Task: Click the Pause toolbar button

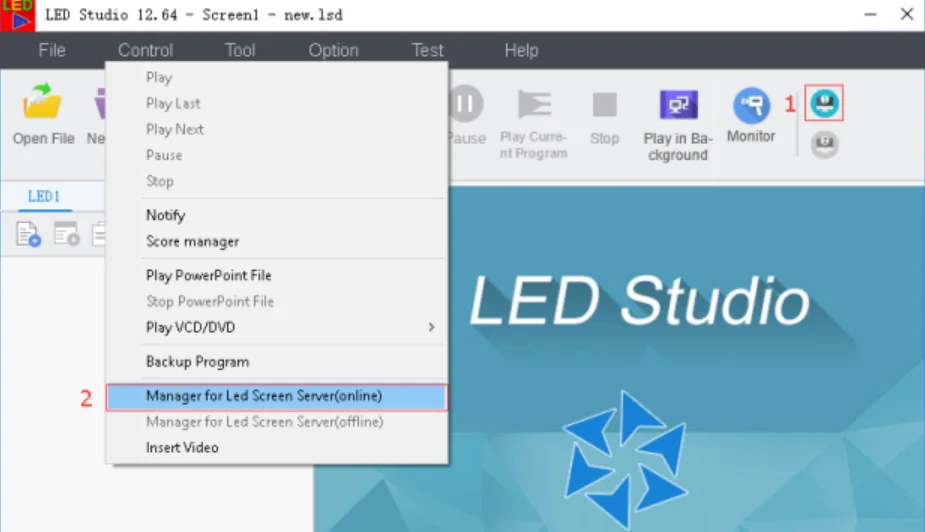Action: (466, 116)
